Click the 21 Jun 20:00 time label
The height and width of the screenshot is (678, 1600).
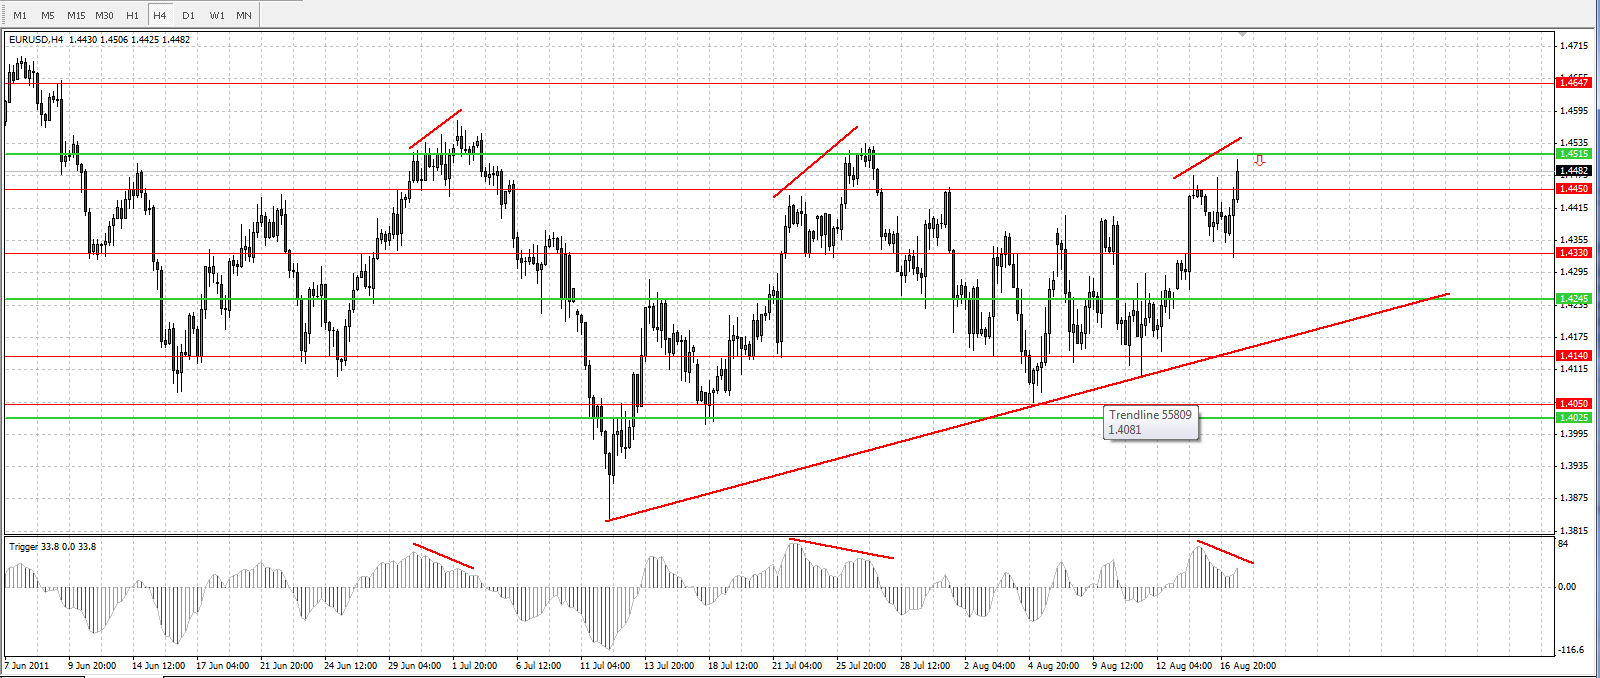[x=286, y=666]
